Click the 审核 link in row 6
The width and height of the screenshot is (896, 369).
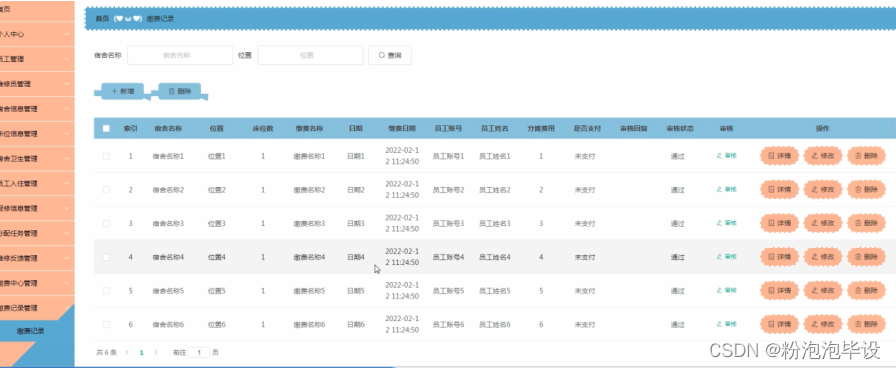coord(726,324)
